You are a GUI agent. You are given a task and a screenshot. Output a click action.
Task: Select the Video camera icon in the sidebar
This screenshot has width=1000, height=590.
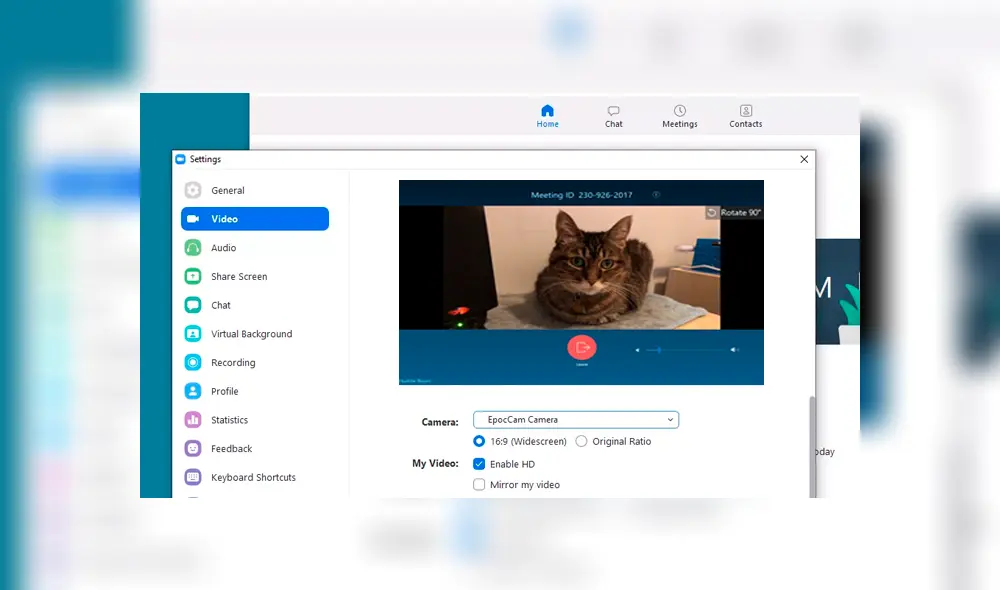tap(193, 218)
